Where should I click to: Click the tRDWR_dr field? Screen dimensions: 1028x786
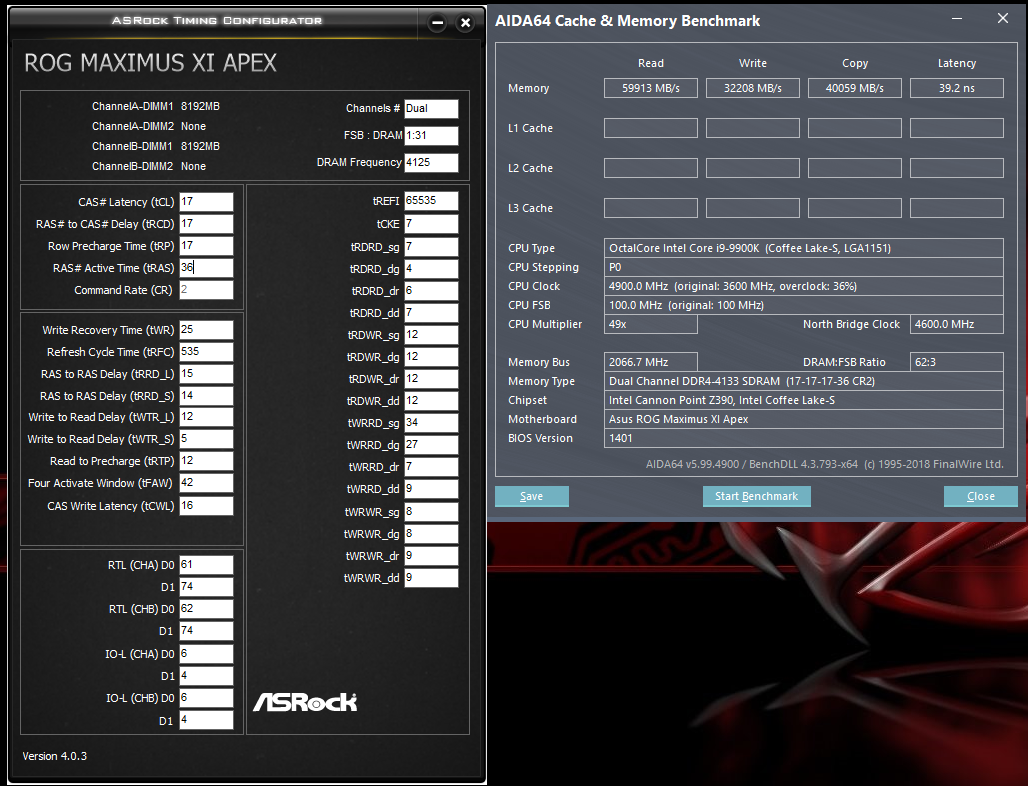(431, 379)
